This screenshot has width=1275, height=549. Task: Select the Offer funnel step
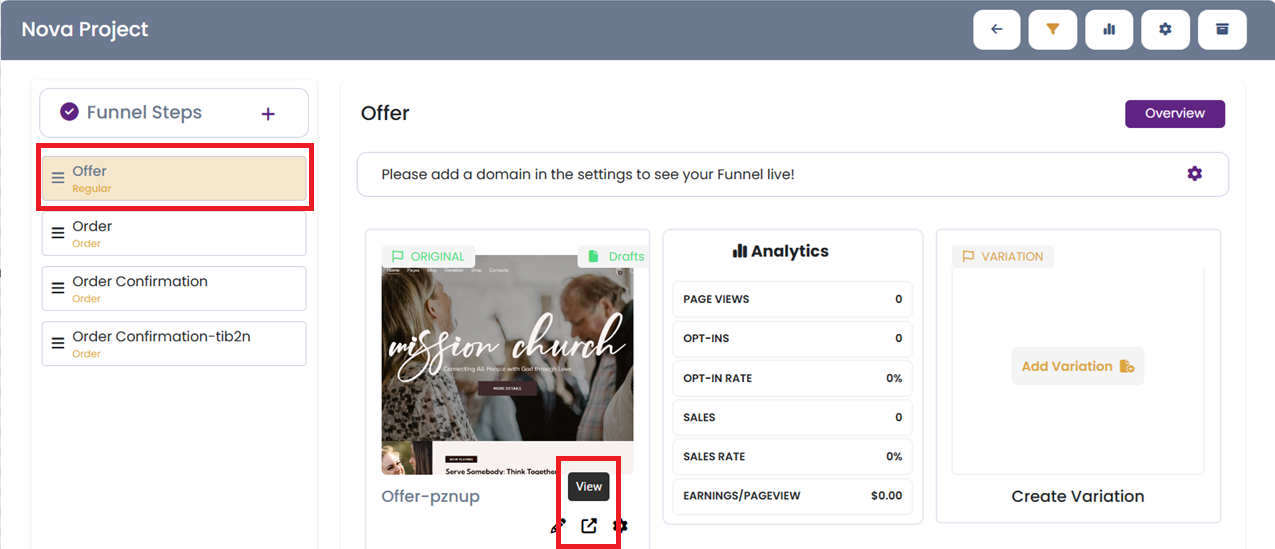pos(174,178)
